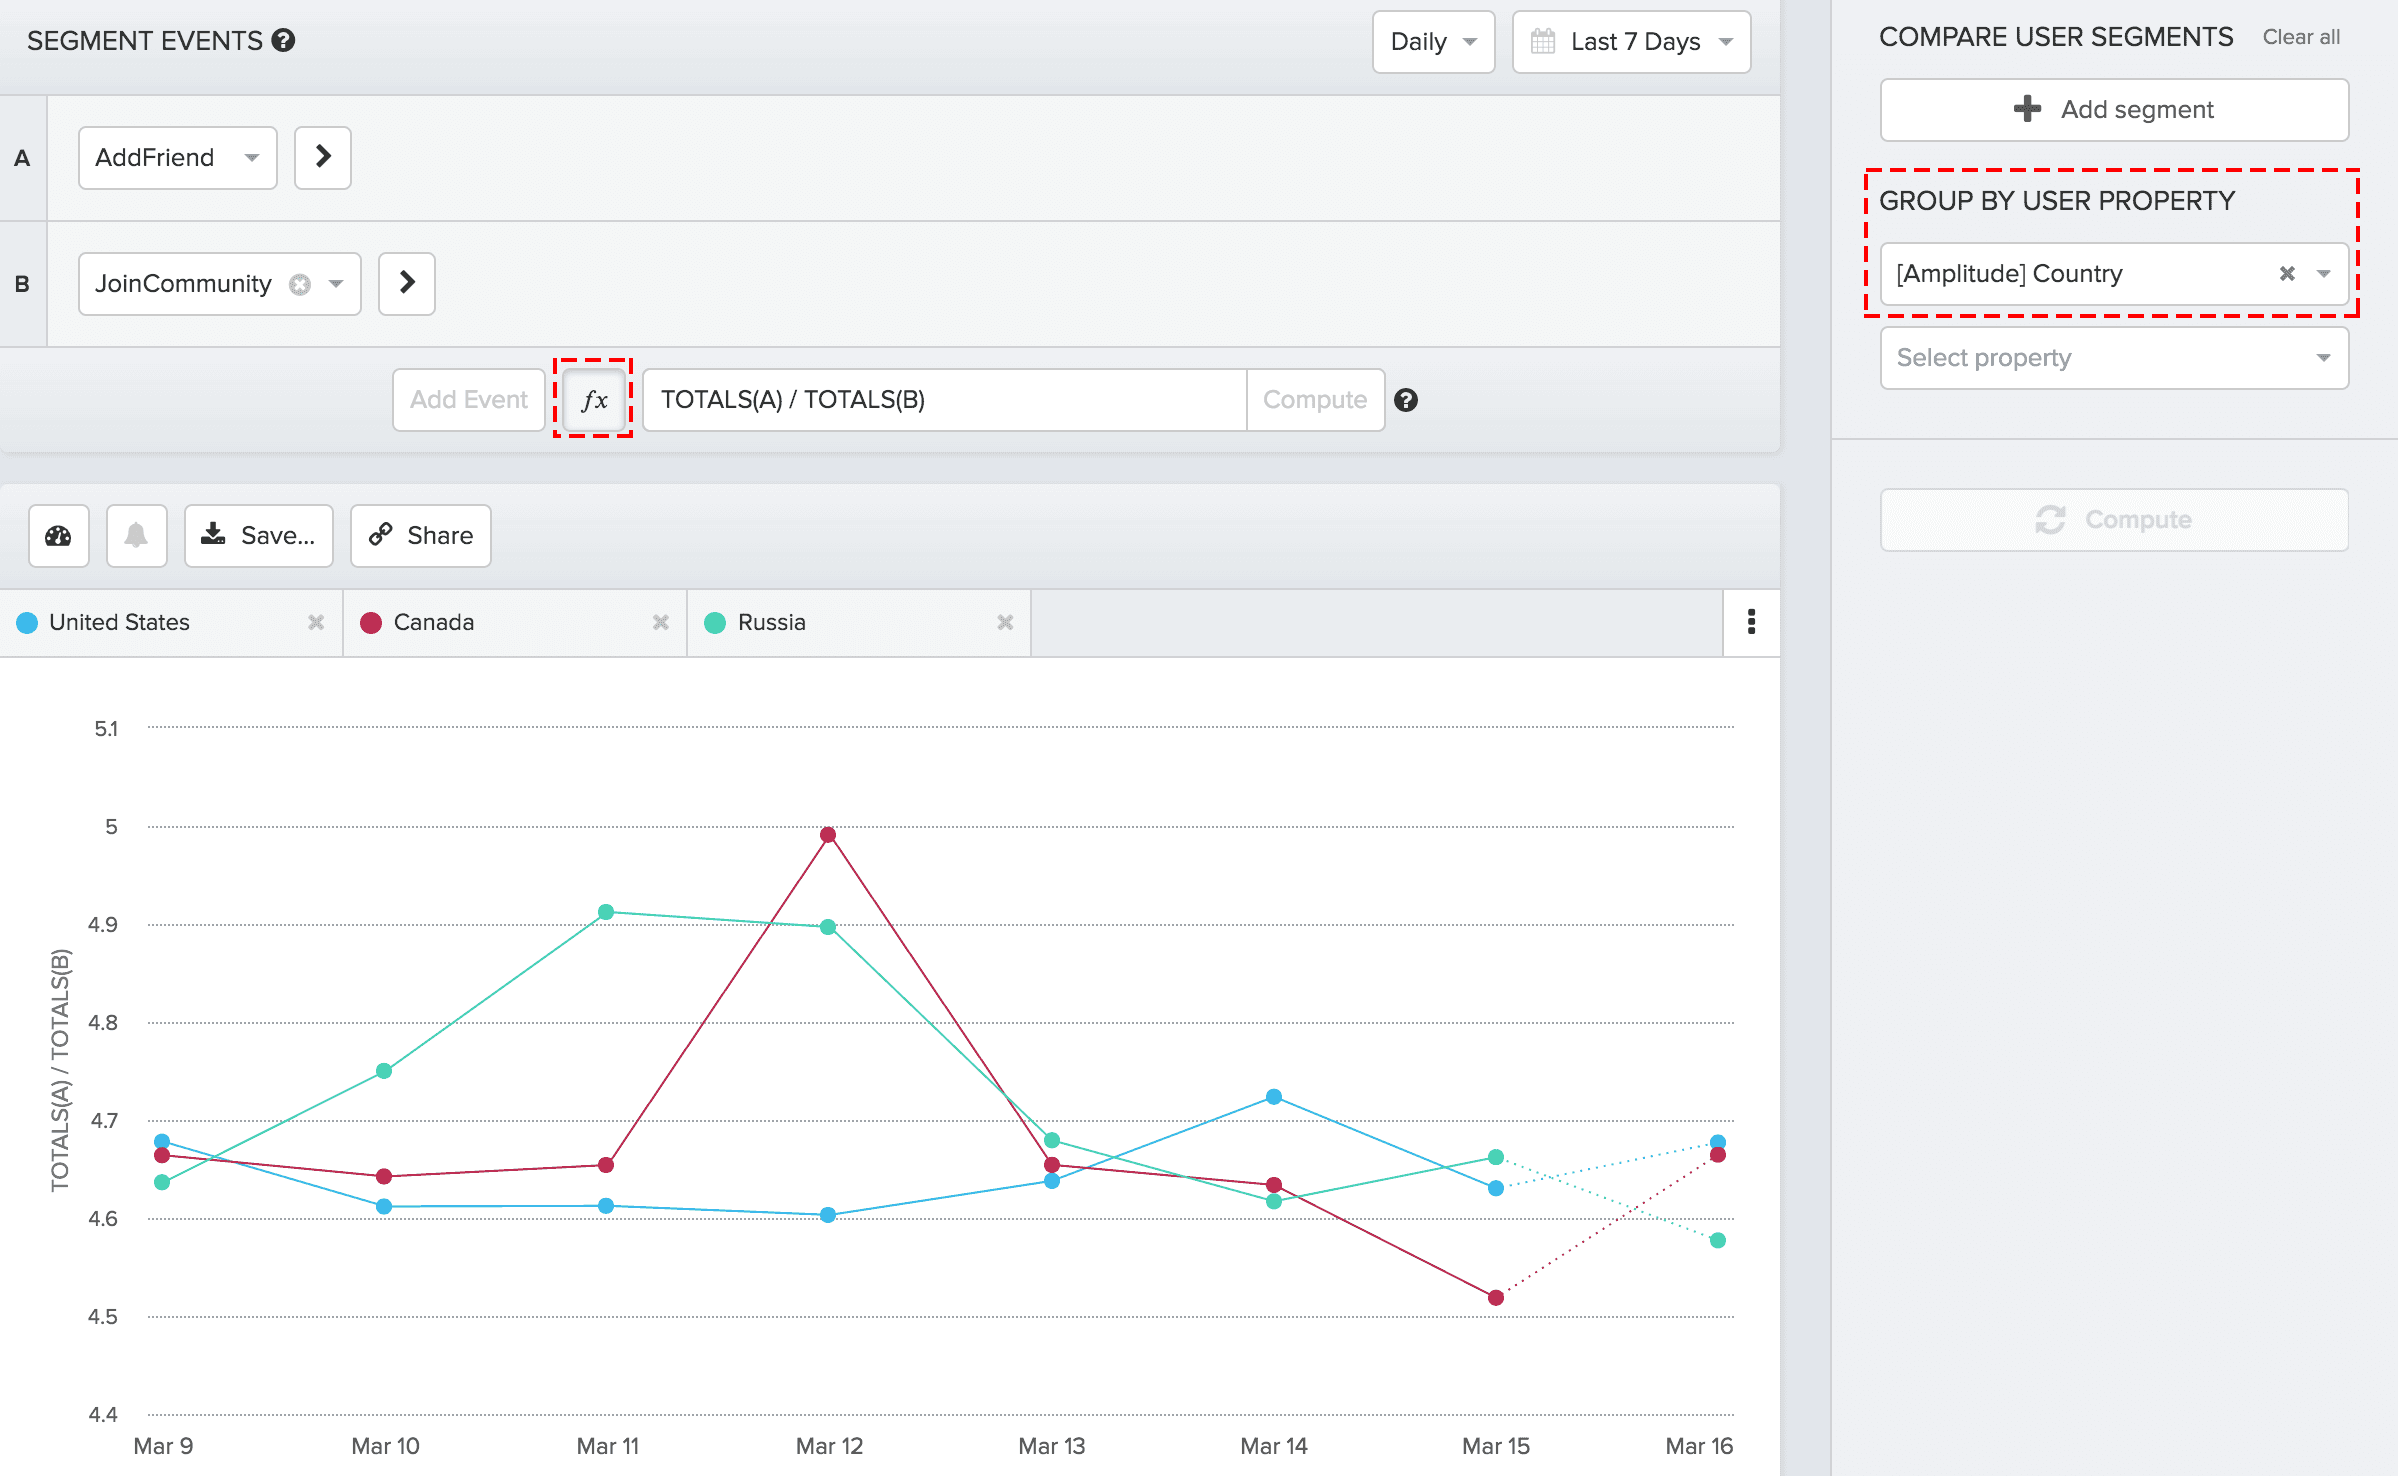
Task: Open the Last 7 Days date range picker
Action: point(1631,42)
